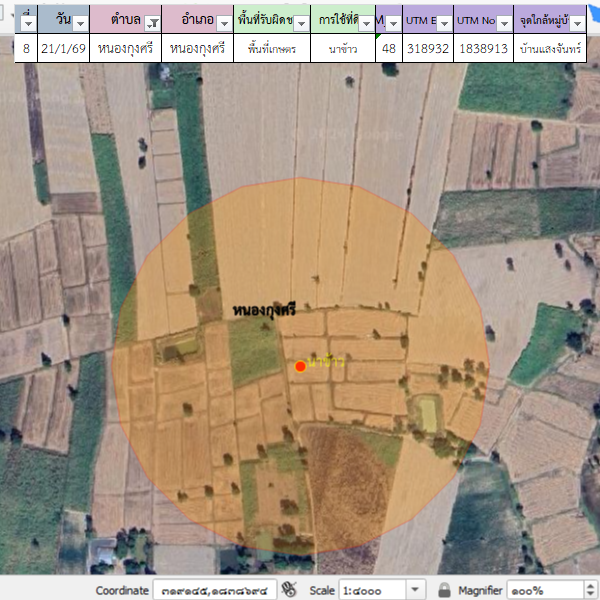Click the Scale value combo box
This screenshot has width=600, height=600.
[372, 590]
